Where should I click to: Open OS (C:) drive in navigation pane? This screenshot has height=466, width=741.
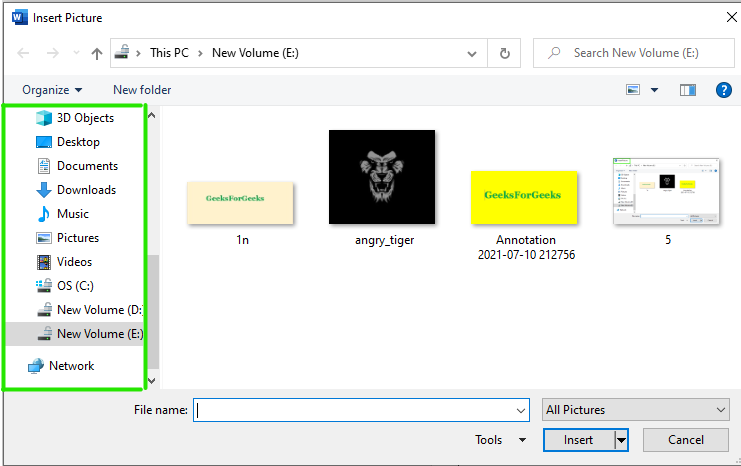tap(75, 286)
